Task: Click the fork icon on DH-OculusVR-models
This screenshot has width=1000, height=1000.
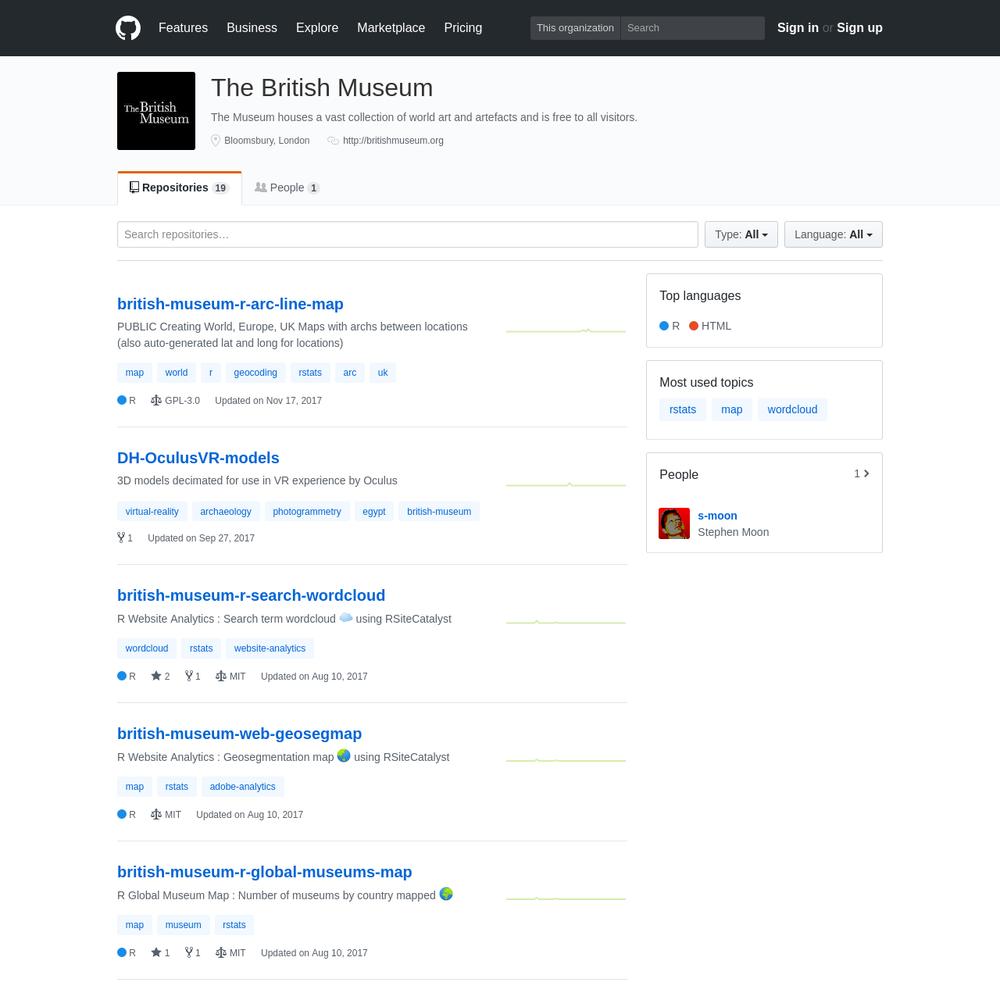Action: pyautogui.click(x=121, y=538)
